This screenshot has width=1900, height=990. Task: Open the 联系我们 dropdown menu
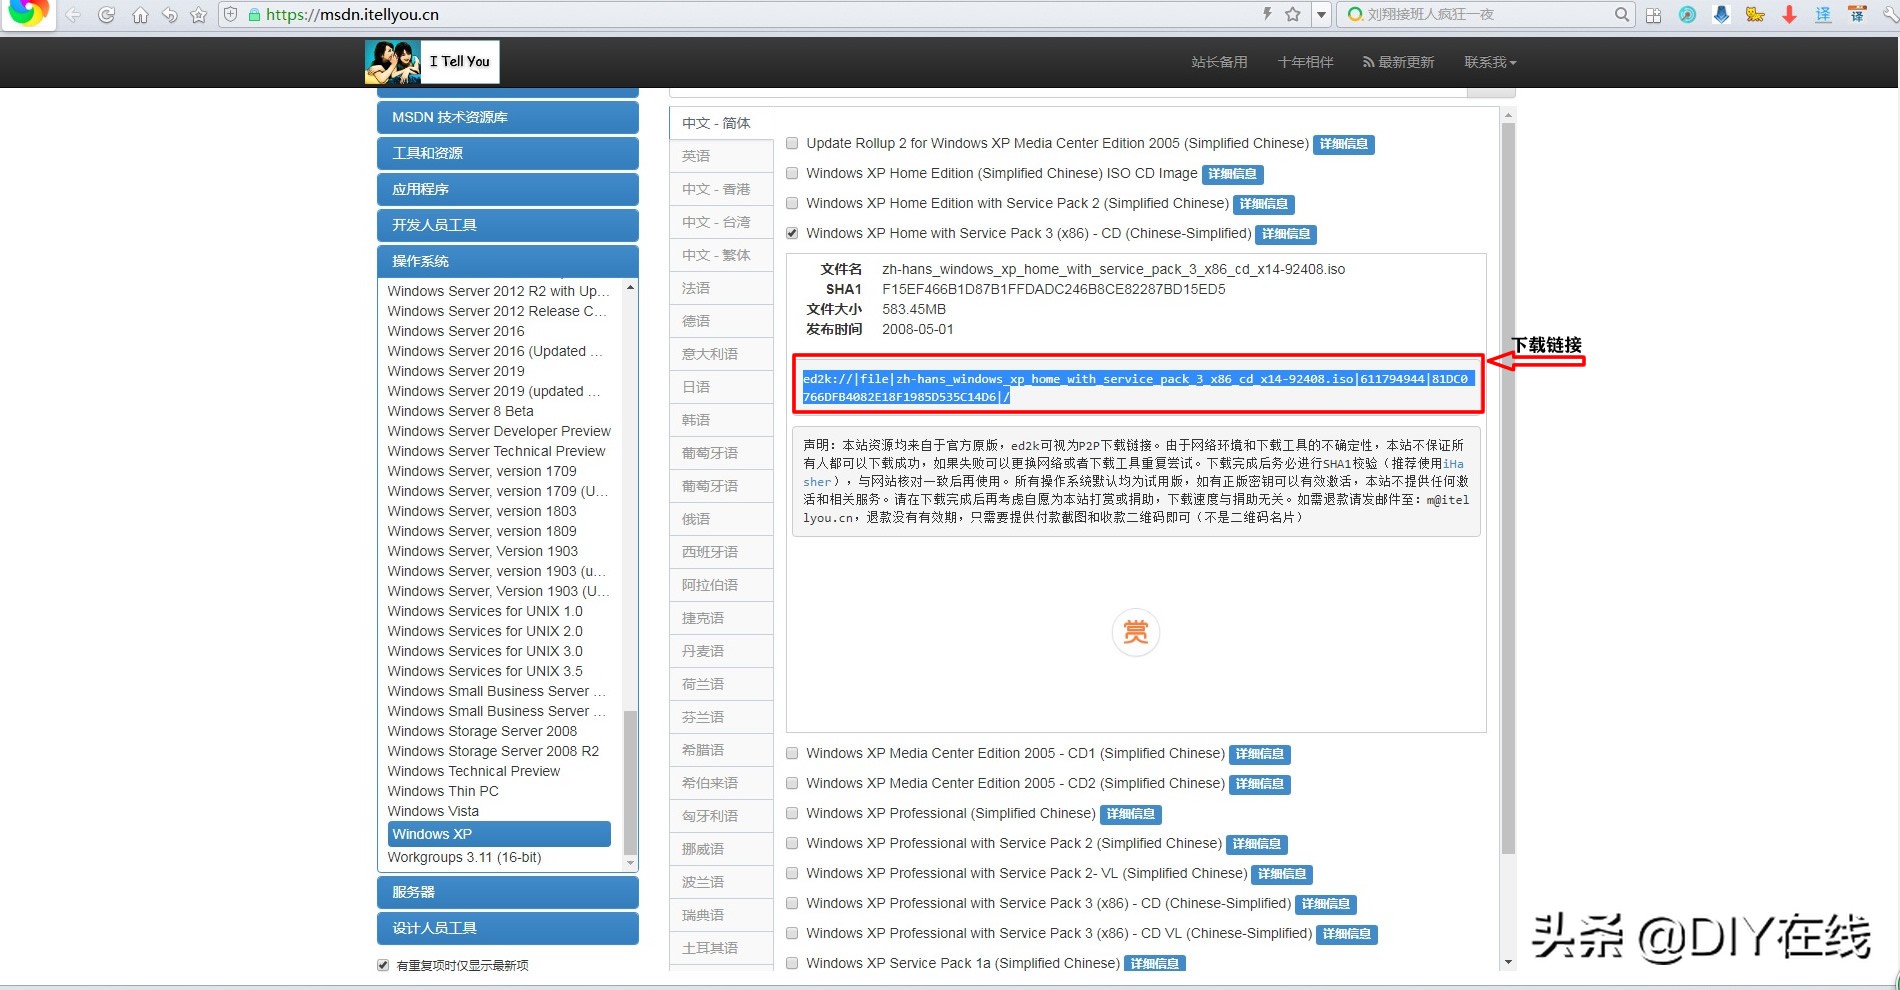point(1489,61)
